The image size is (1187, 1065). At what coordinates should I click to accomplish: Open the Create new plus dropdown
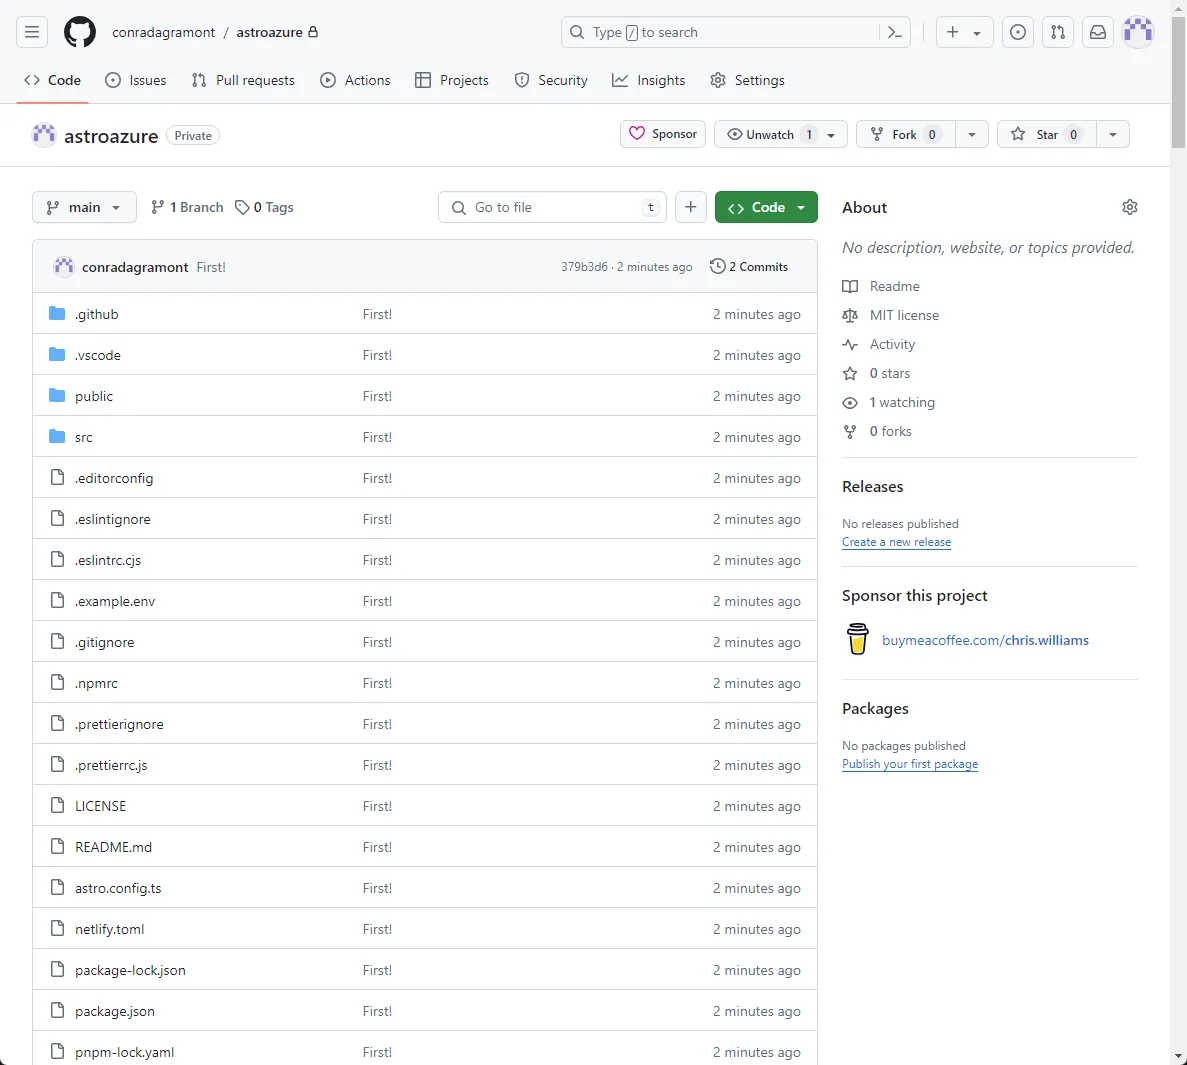964,32
